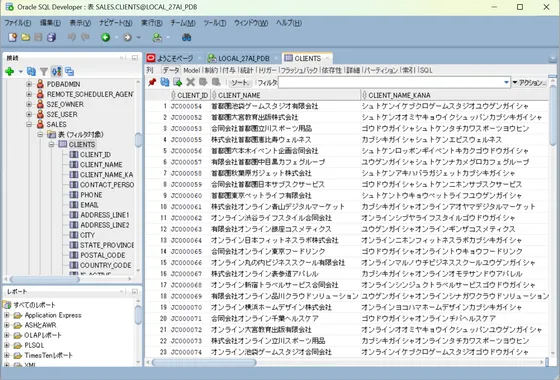Click the data grid horizontal scrollbar thumb
Viewport: 560px width, 380px height.
click(x=204, y=362)
